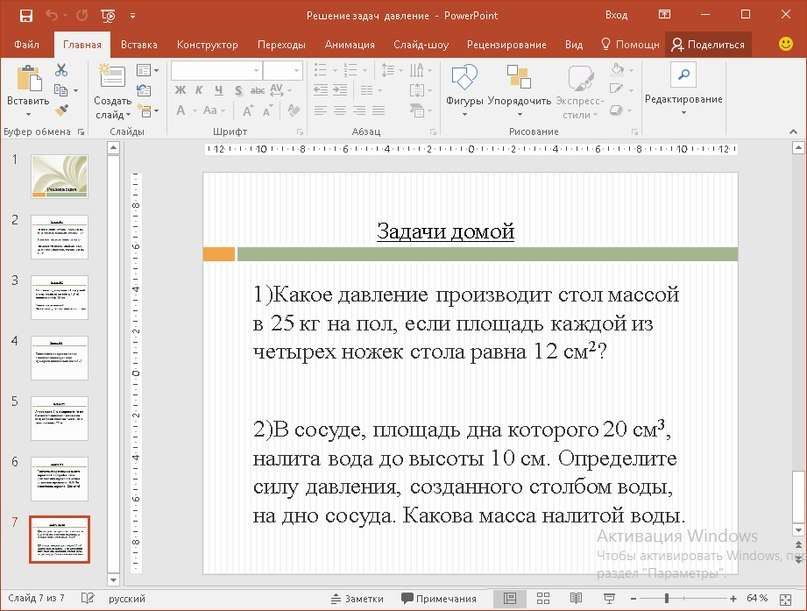Click the Вход (Sign in) link
Image resolution: width=807 pixels, height=611 pixels.
click(616, 15)
